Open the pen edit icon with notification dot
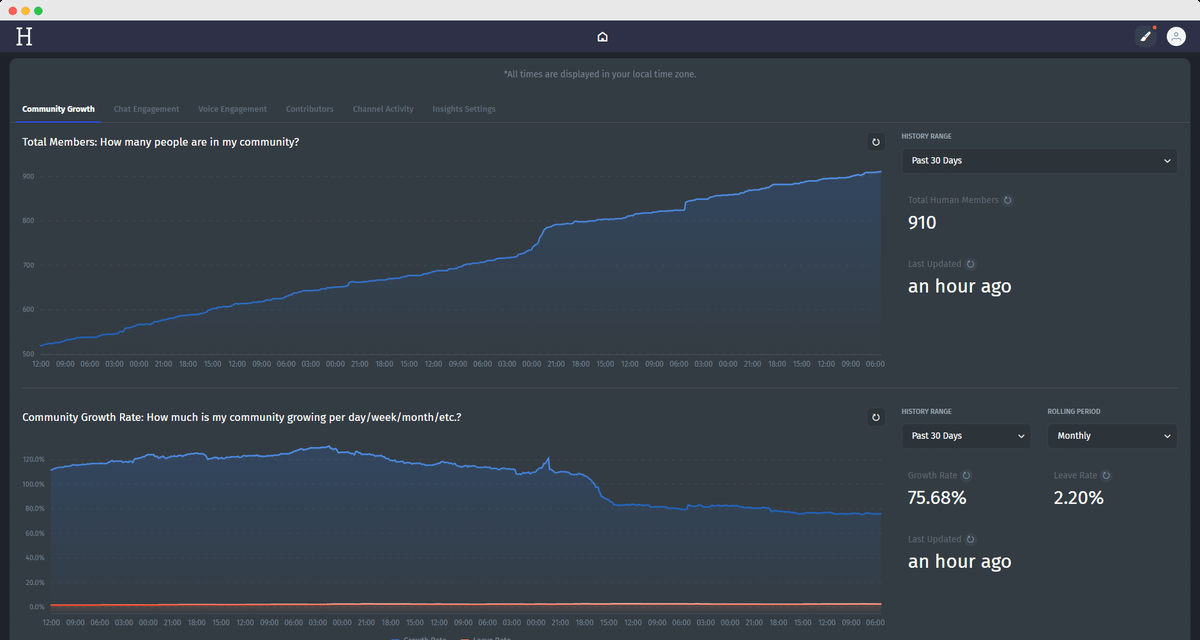The width and height of the screenshot is (1200, 640). [1146, 37]
